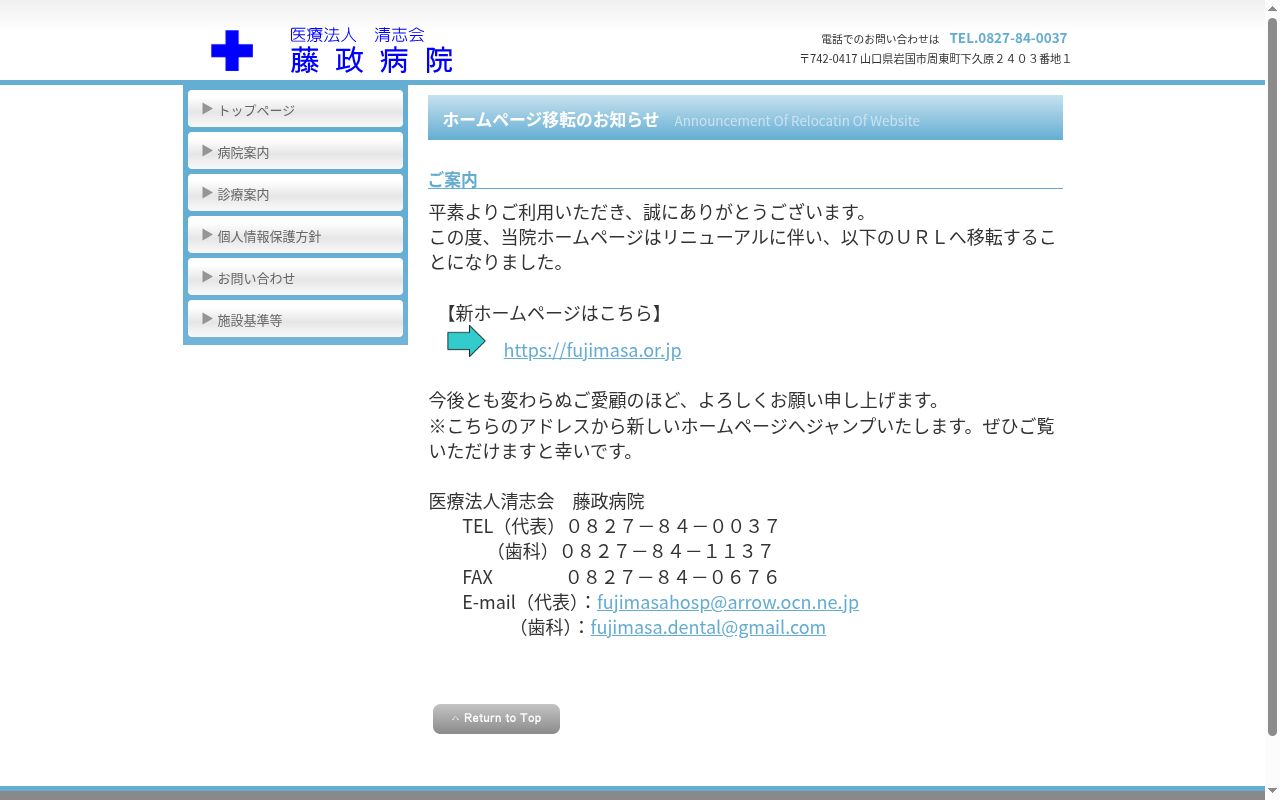
Task: Open the 病院案内 menu item
Action: [x=295, y=151]
